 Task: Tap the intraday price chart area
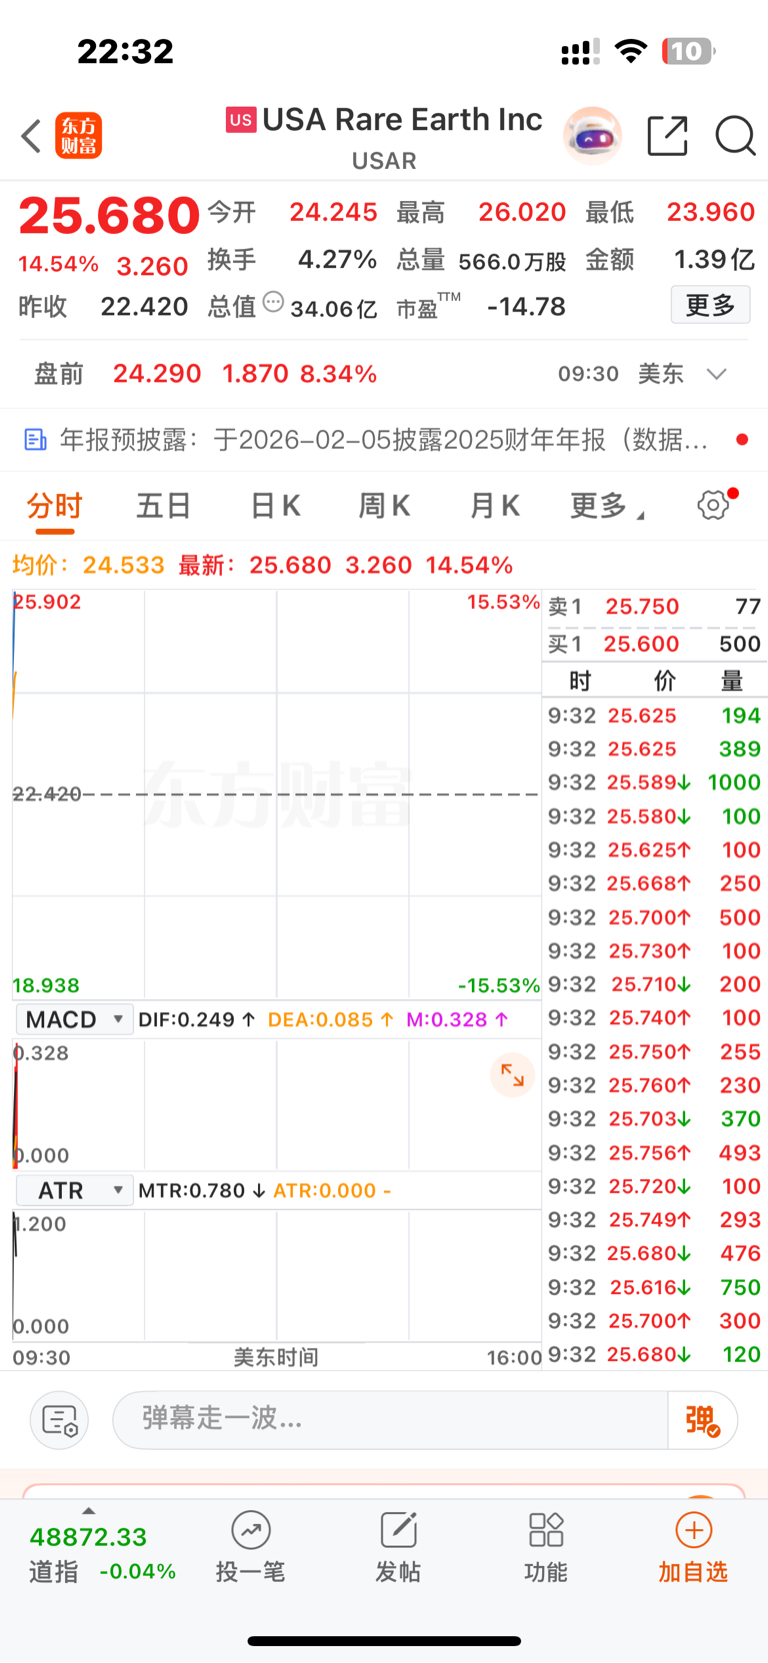coord(276,794)
